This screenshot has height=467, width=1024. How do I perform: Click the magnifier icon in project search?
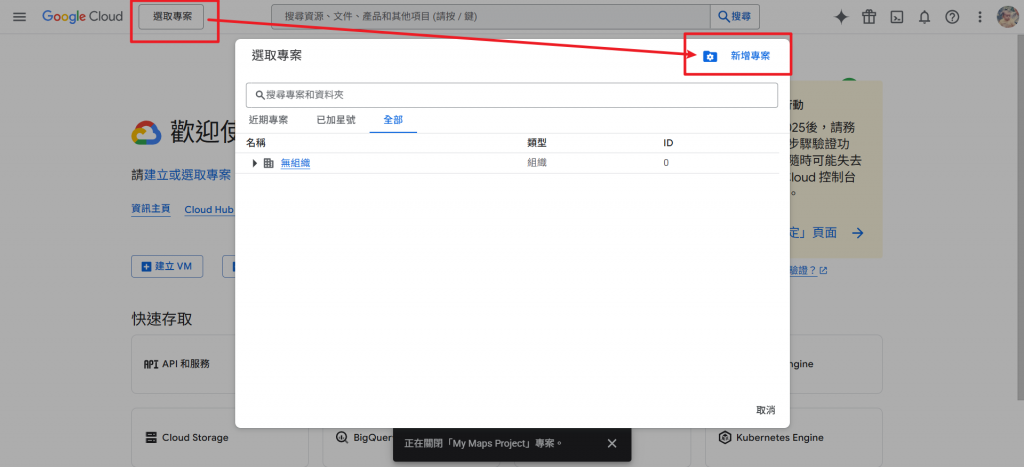[x=259, y=95]
